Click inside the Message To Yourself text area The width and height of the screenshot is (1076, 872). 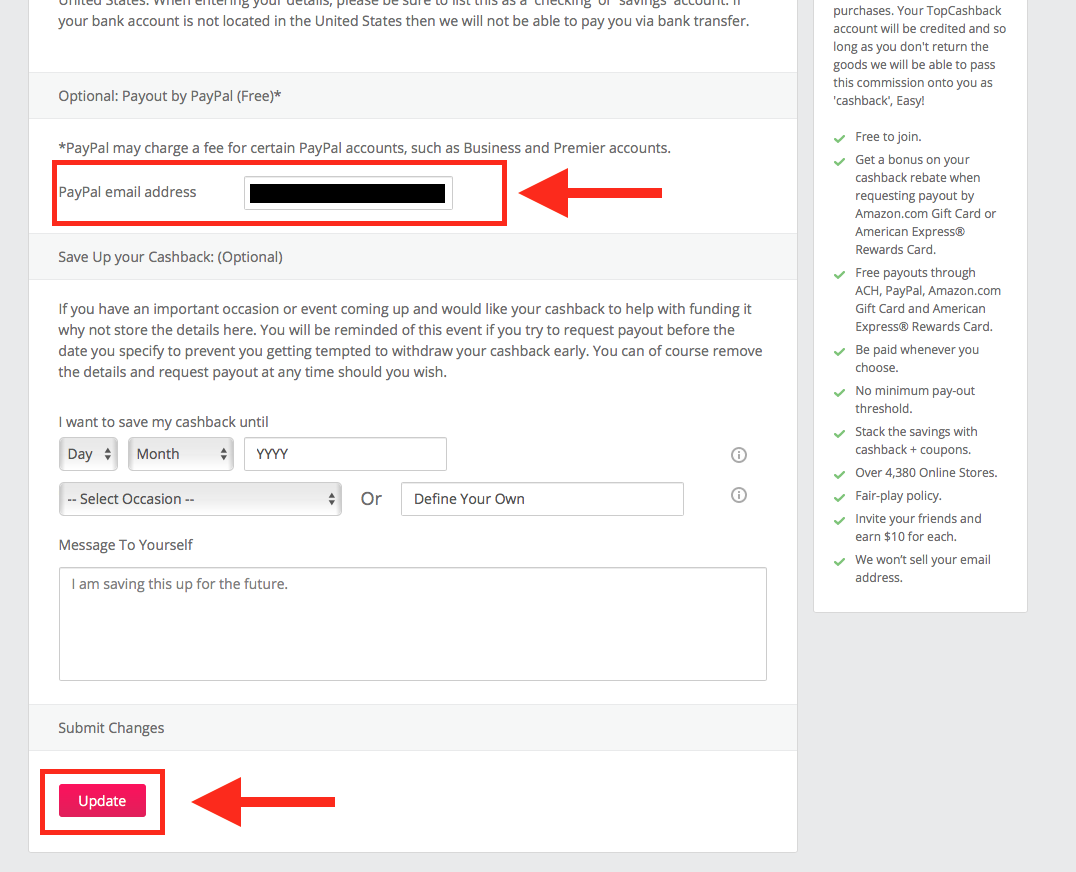coord(412,624)
